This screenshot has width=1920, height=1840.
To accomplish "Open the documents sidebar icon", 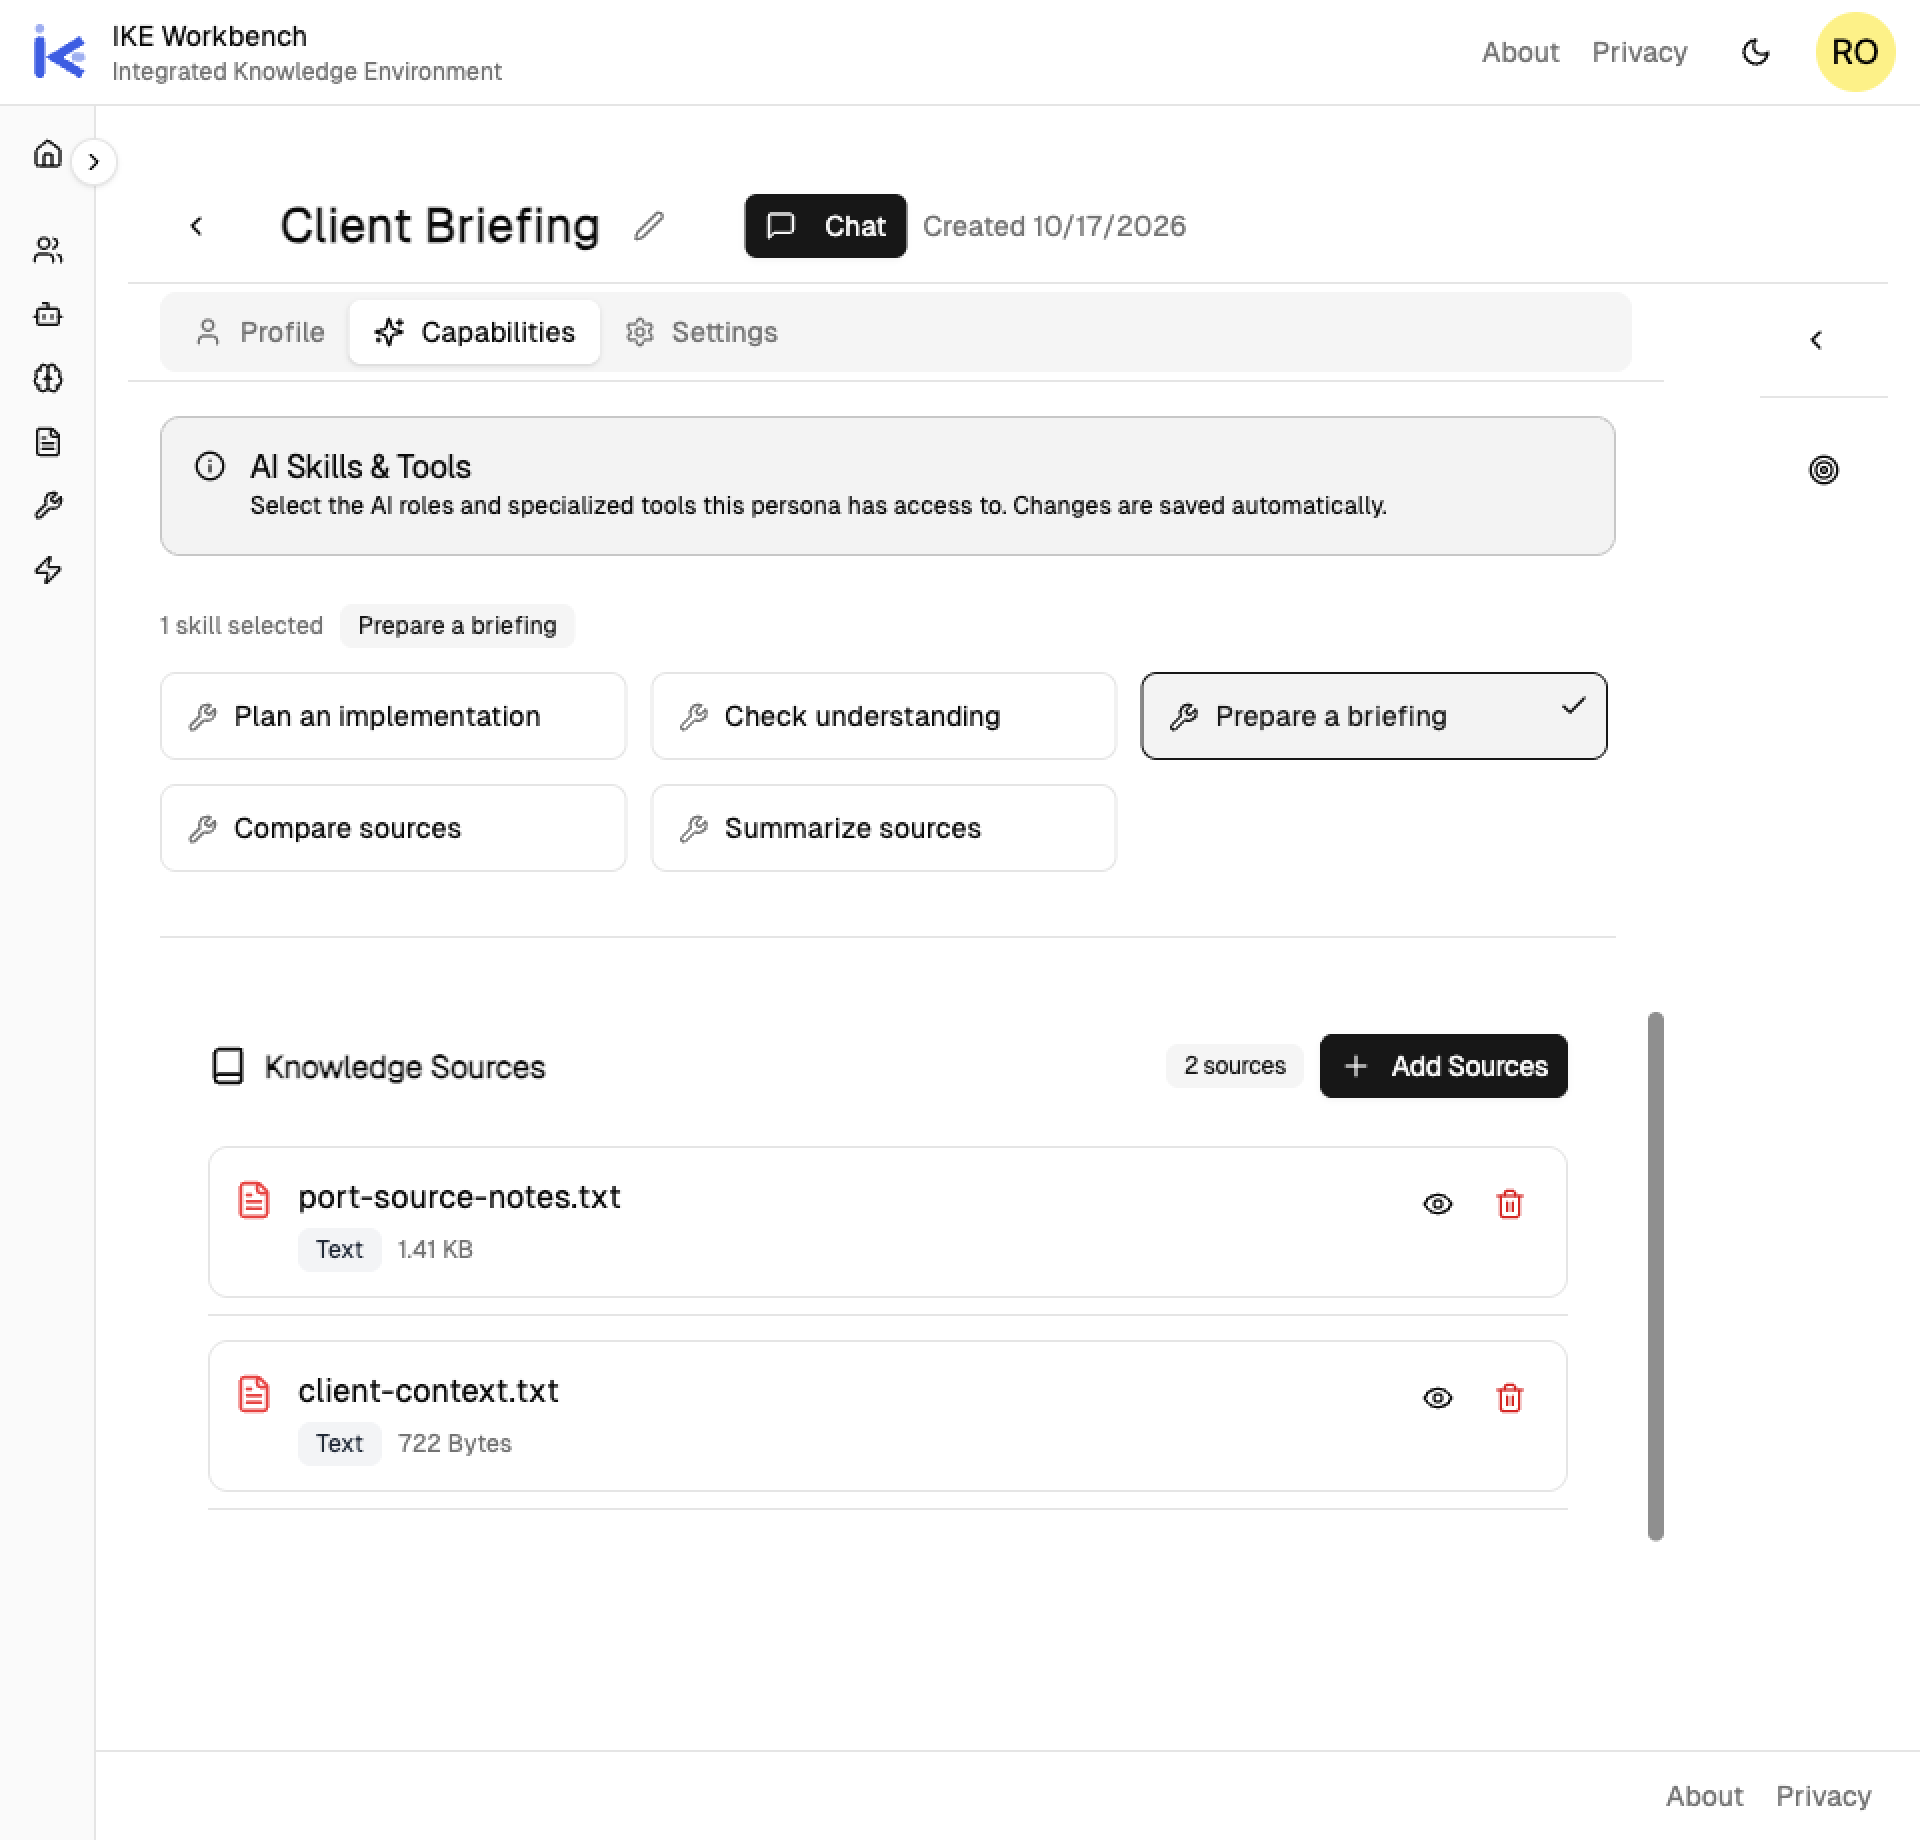I will (48, 442).
